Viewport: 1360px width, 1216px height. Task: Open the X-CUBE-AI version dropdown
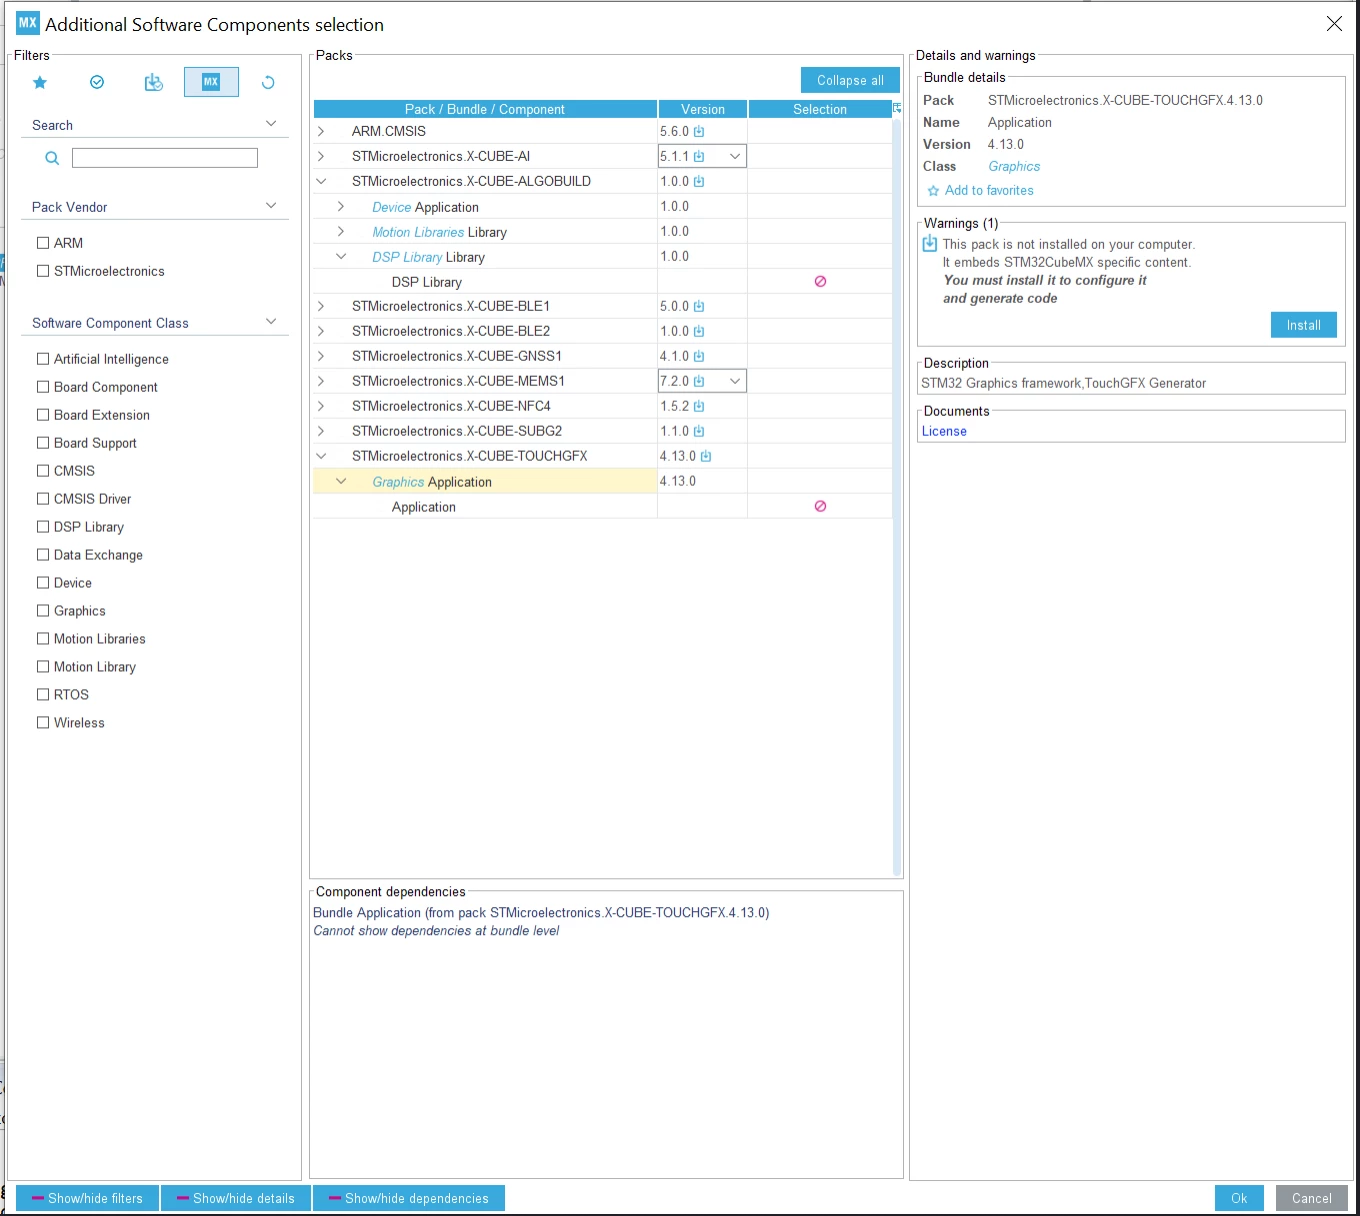click(735, 157)
